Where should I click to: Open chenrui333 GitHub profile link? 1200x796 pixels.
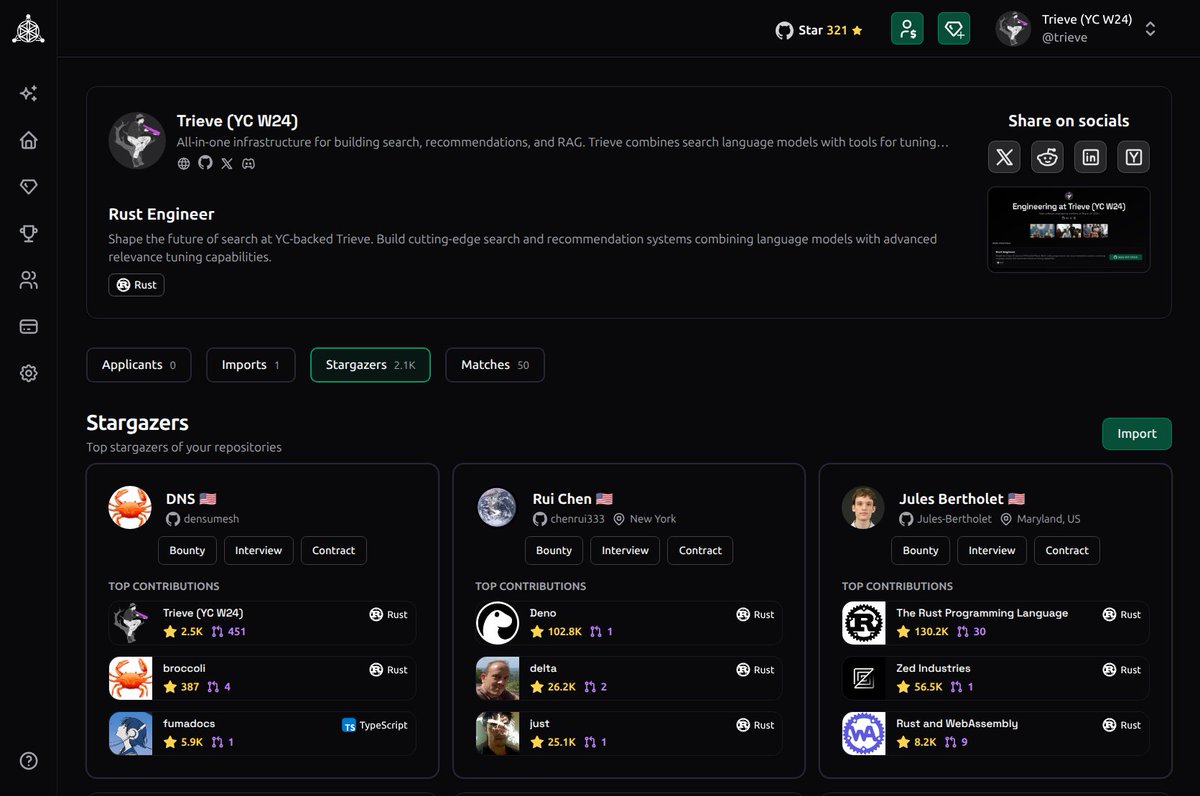[569, 519]
